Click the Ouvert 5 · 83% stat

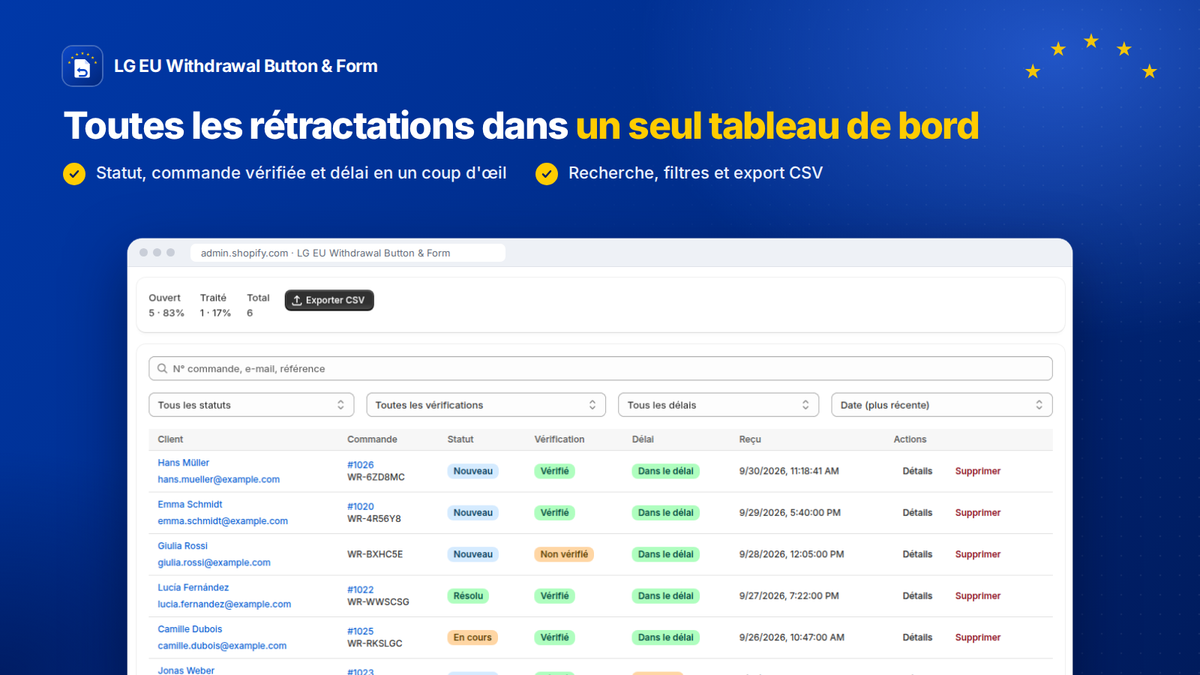166,305
